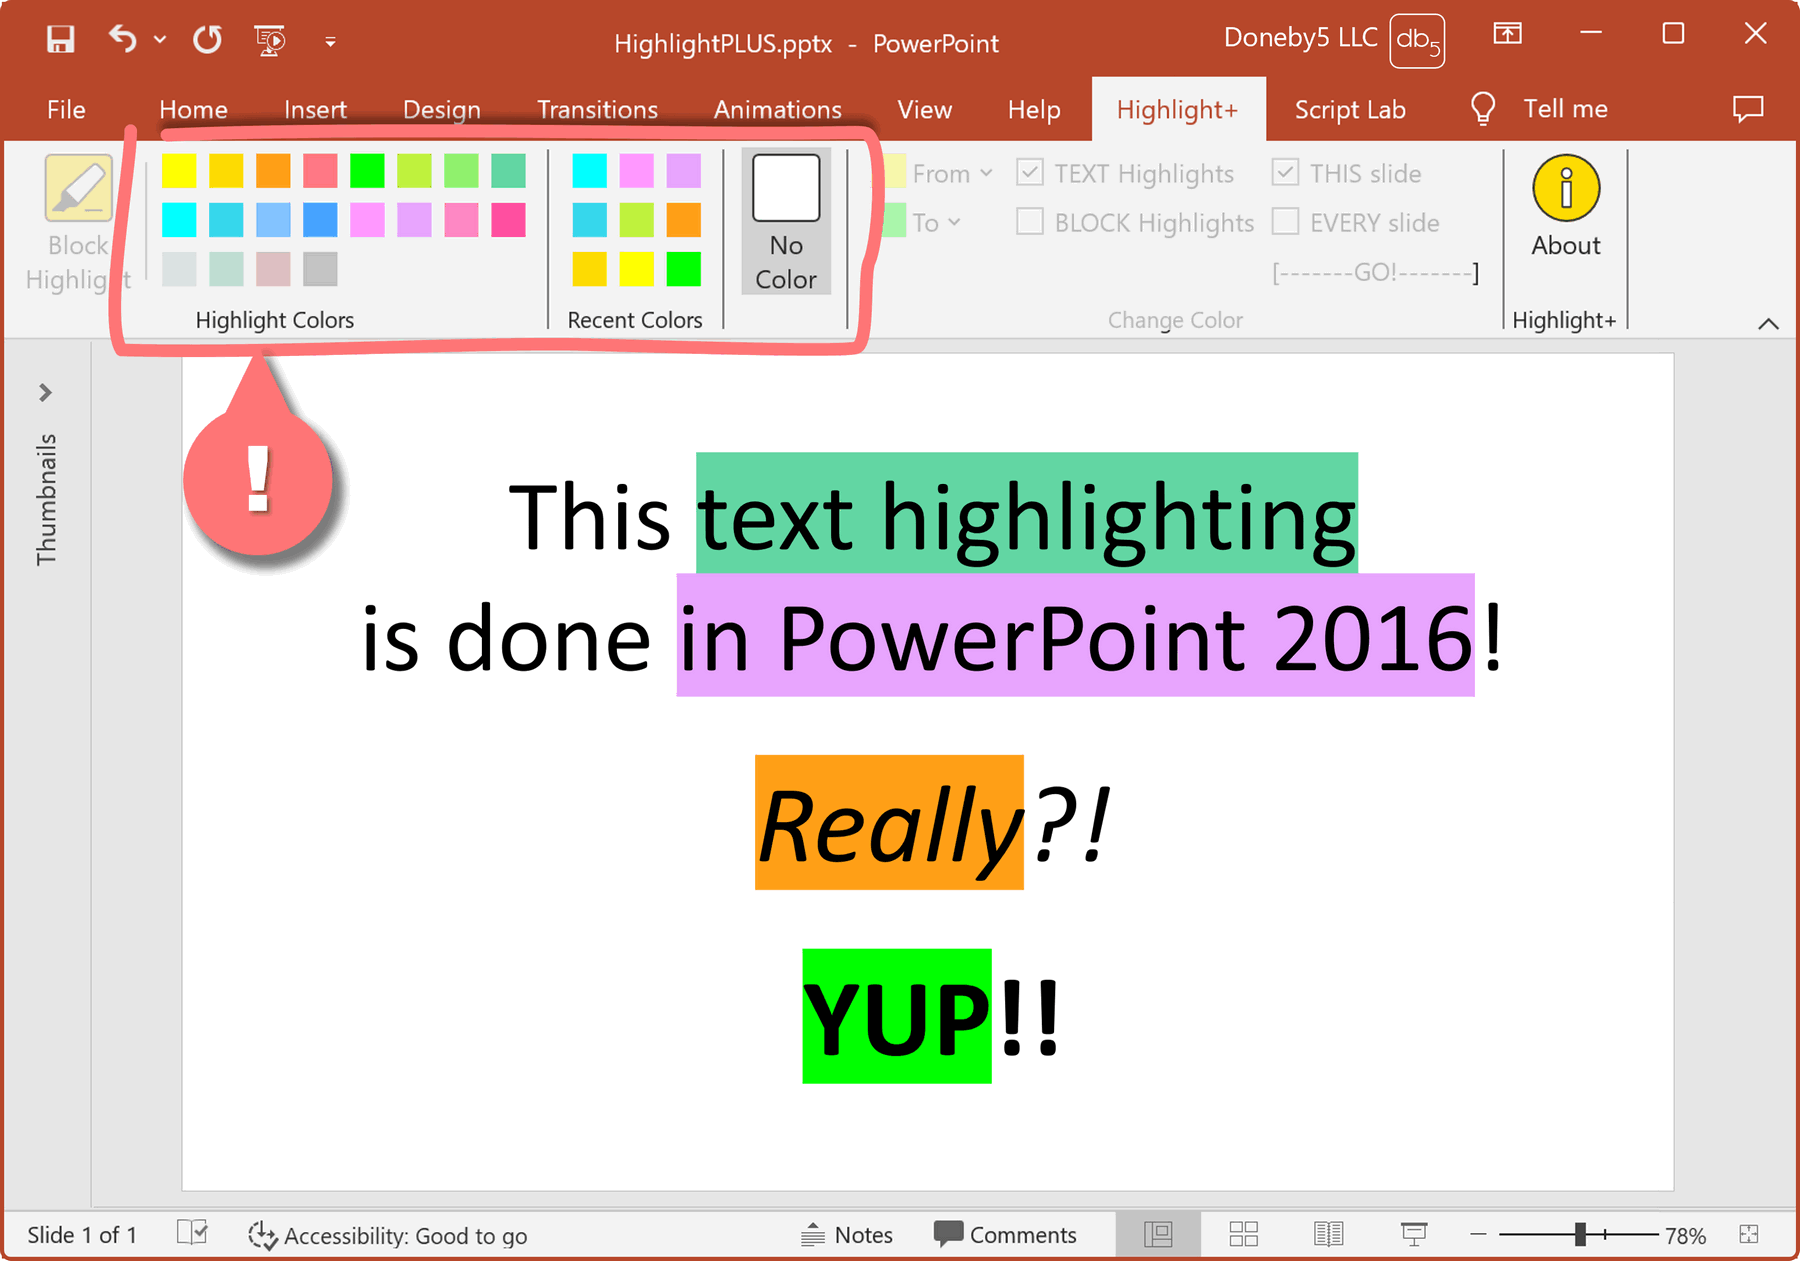This screenshot has height=1261, width=1800.
Task: Open the To color dropdown
Action: (925, 222)
